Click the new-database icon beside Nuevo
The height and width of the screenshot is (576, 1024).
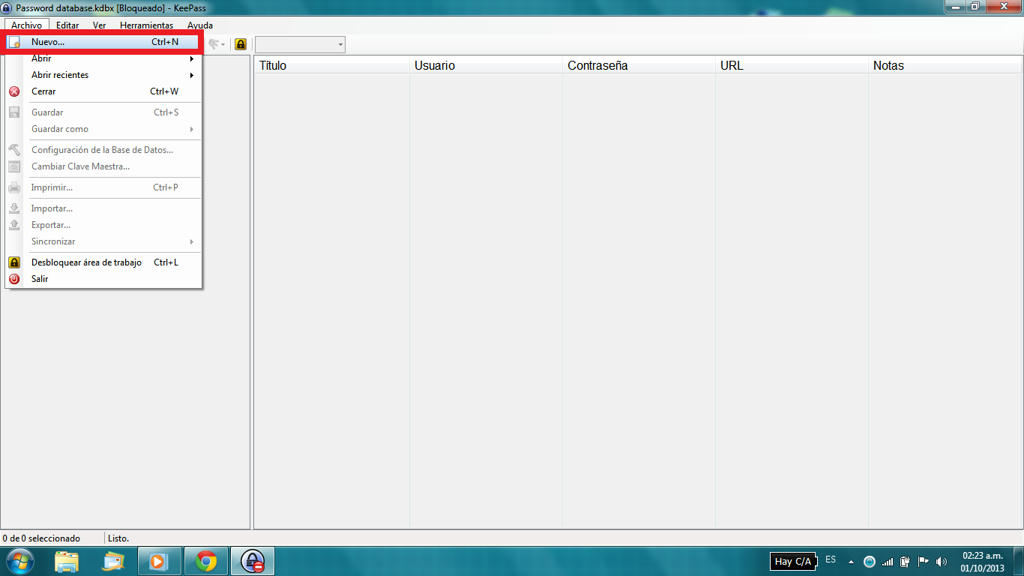pos(14,42)
